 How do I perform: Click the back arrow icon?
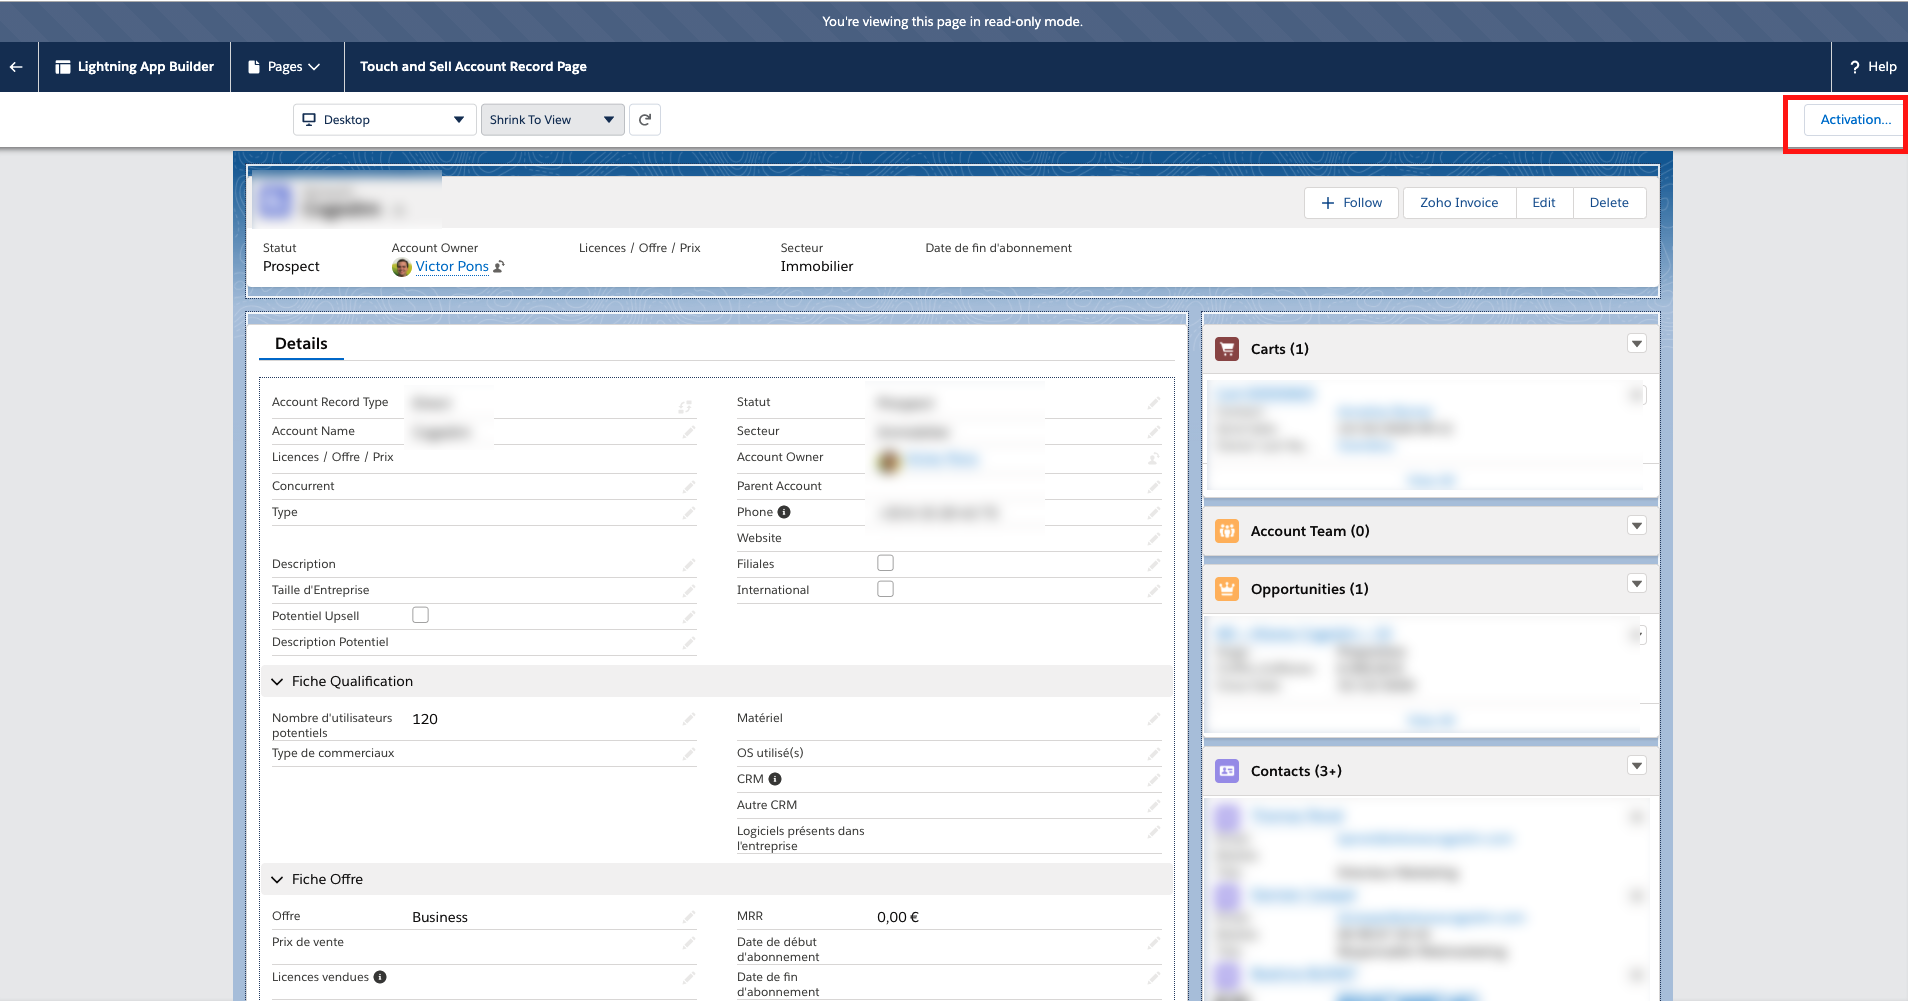click(16, 67)
